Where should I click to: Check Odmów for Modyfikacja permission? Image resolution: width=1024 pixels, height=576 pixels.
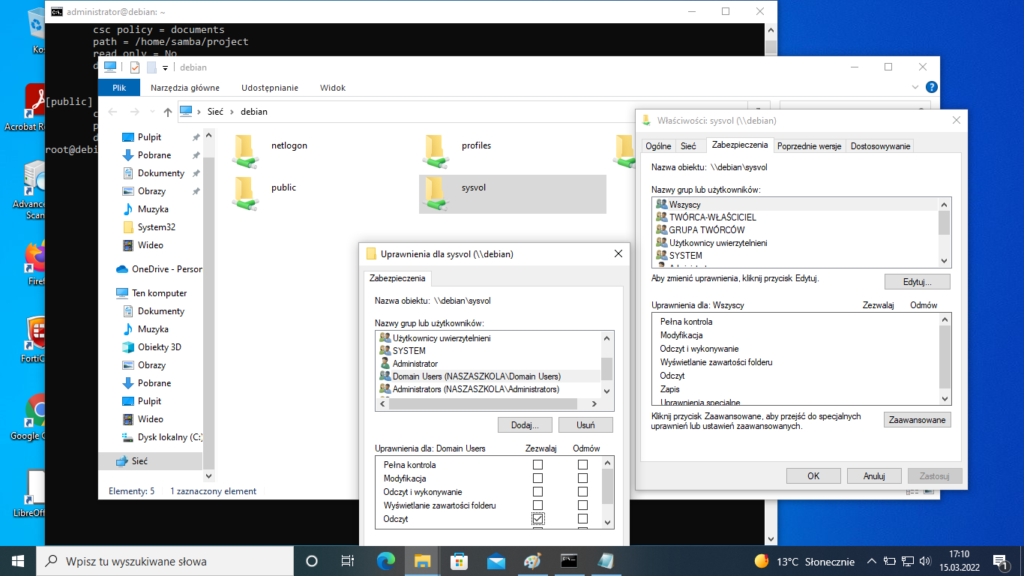[583, 479]
